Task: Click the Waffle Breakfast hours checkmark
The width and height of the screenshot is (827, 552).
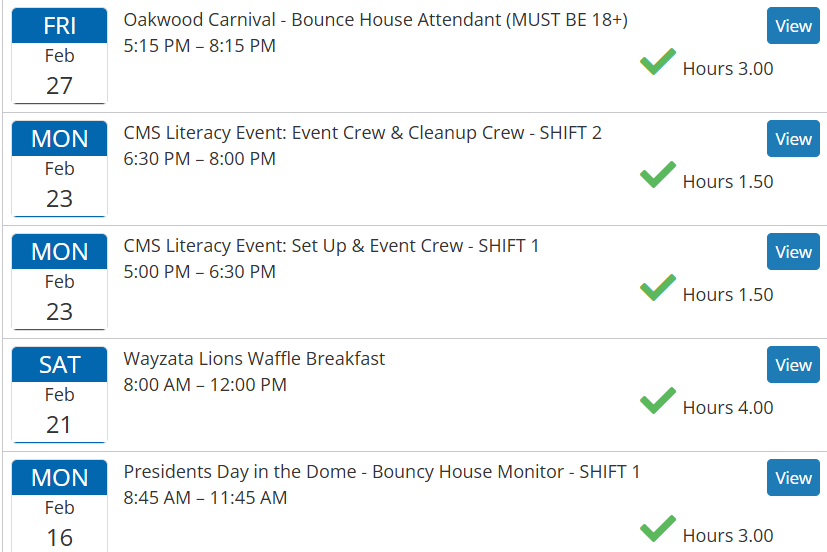Action: click(657, 402)
